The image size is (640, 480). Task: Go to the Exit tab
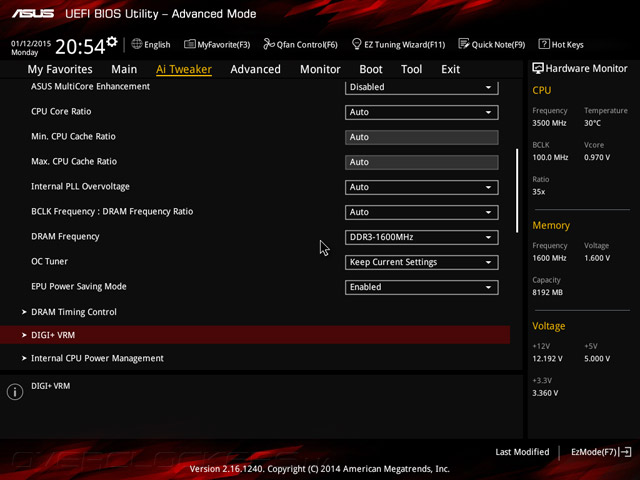450,69
